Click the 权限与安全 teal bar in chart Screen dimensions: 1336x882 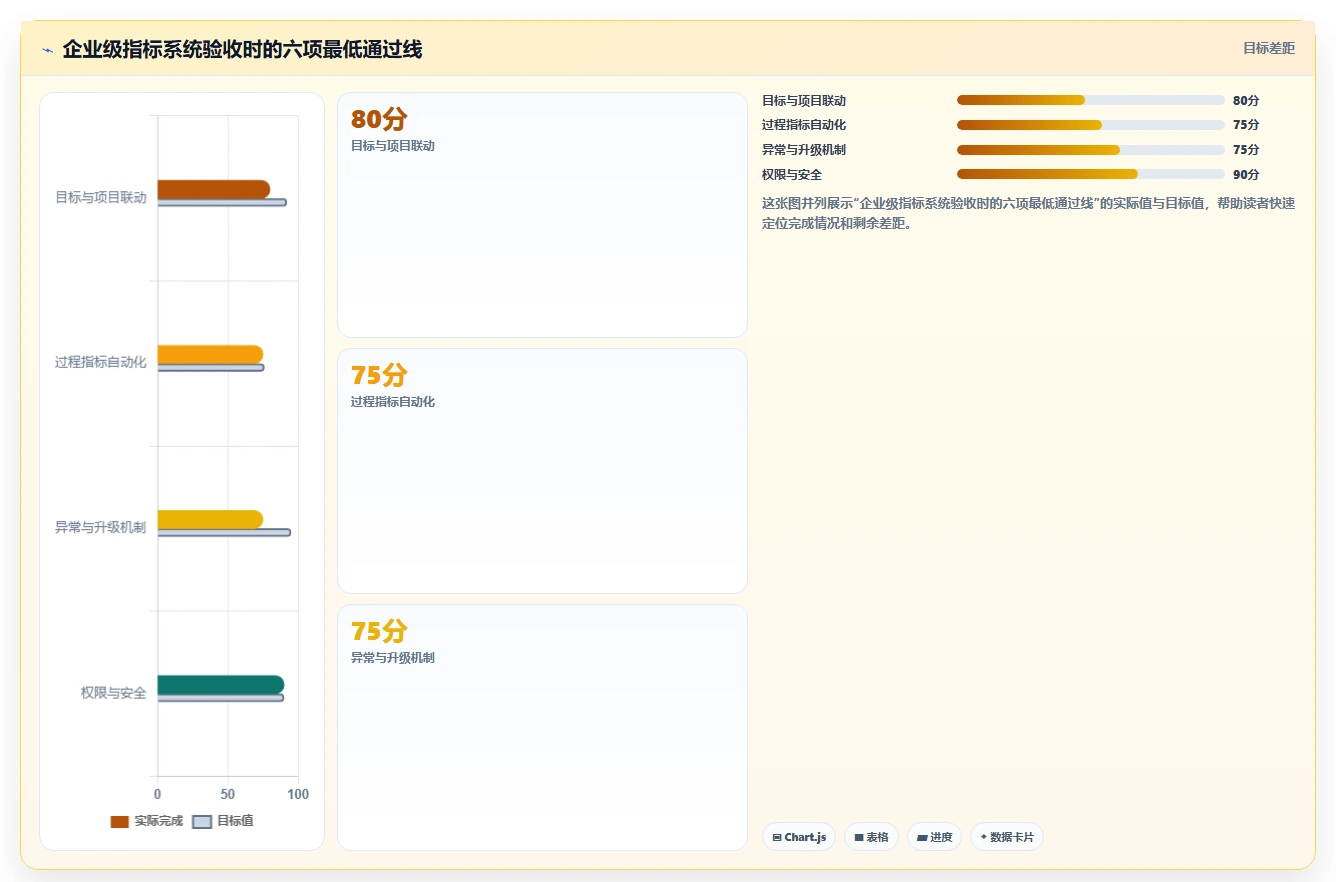(221, 685)
